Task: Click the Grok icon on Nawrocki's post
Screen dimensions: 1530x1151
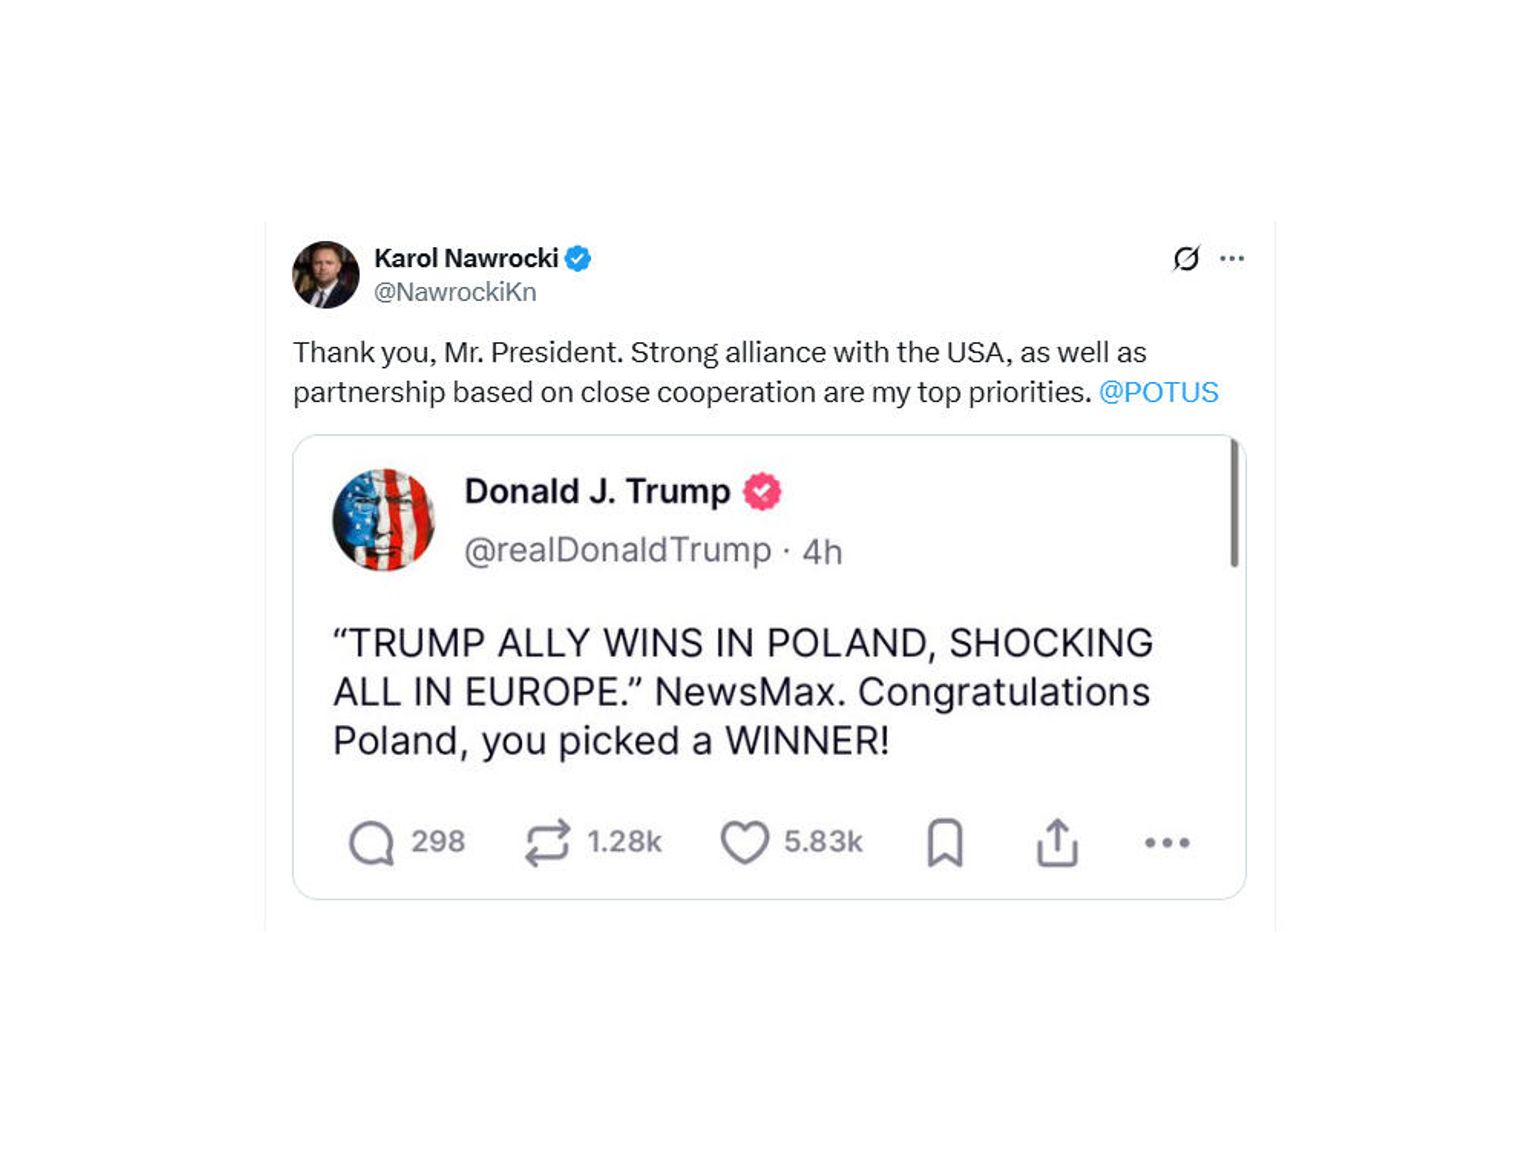Action: (x=1186, y=259)
